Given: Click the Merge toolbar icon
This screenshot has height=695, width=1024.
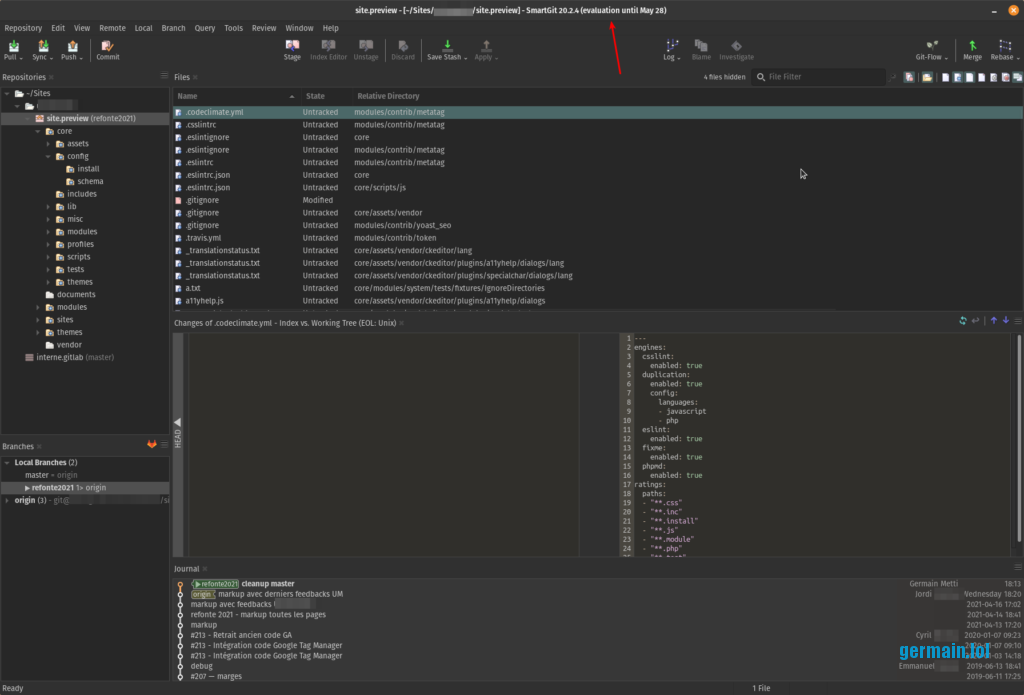Looking at the screenshot, I should 972,47.
